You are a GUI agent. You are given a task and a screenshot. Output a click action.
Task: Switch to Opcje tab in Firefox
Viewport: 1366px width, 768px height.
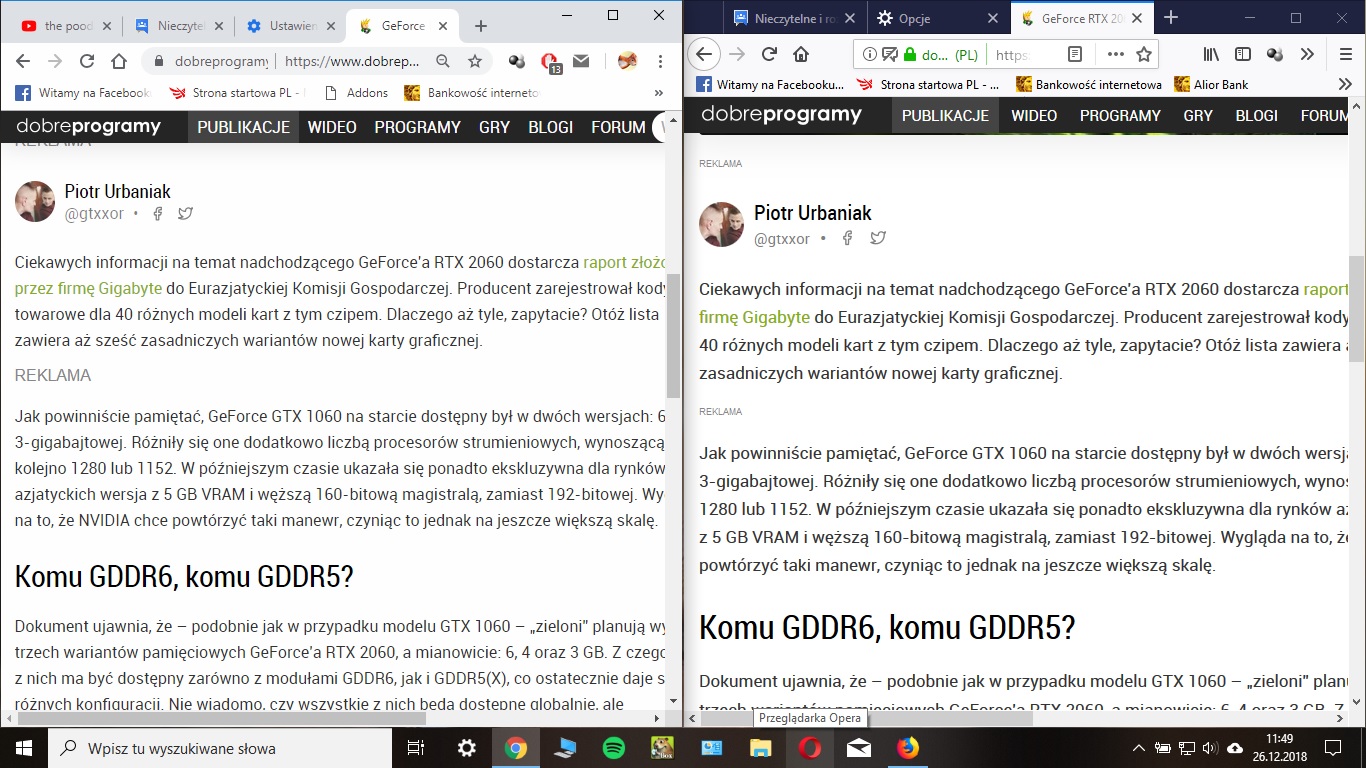pyautogui.click(x=938, y=18)
